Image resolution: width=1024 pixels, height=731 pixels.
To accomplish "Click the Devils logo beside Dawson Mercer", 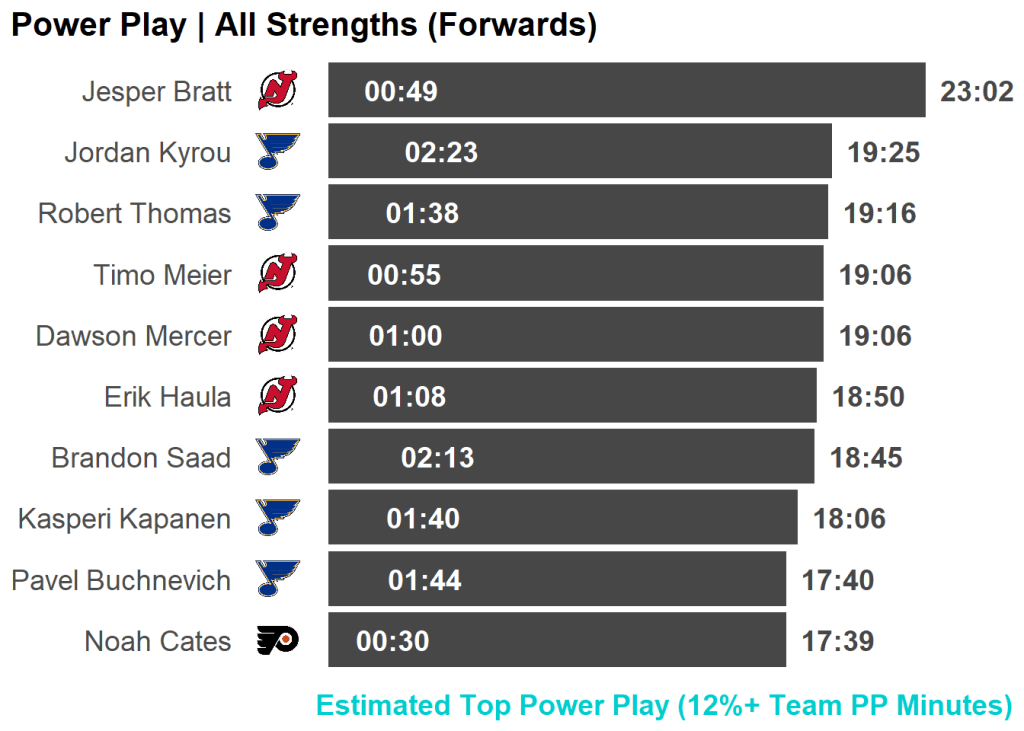I will pyautogui.click(x=277, y=335).
